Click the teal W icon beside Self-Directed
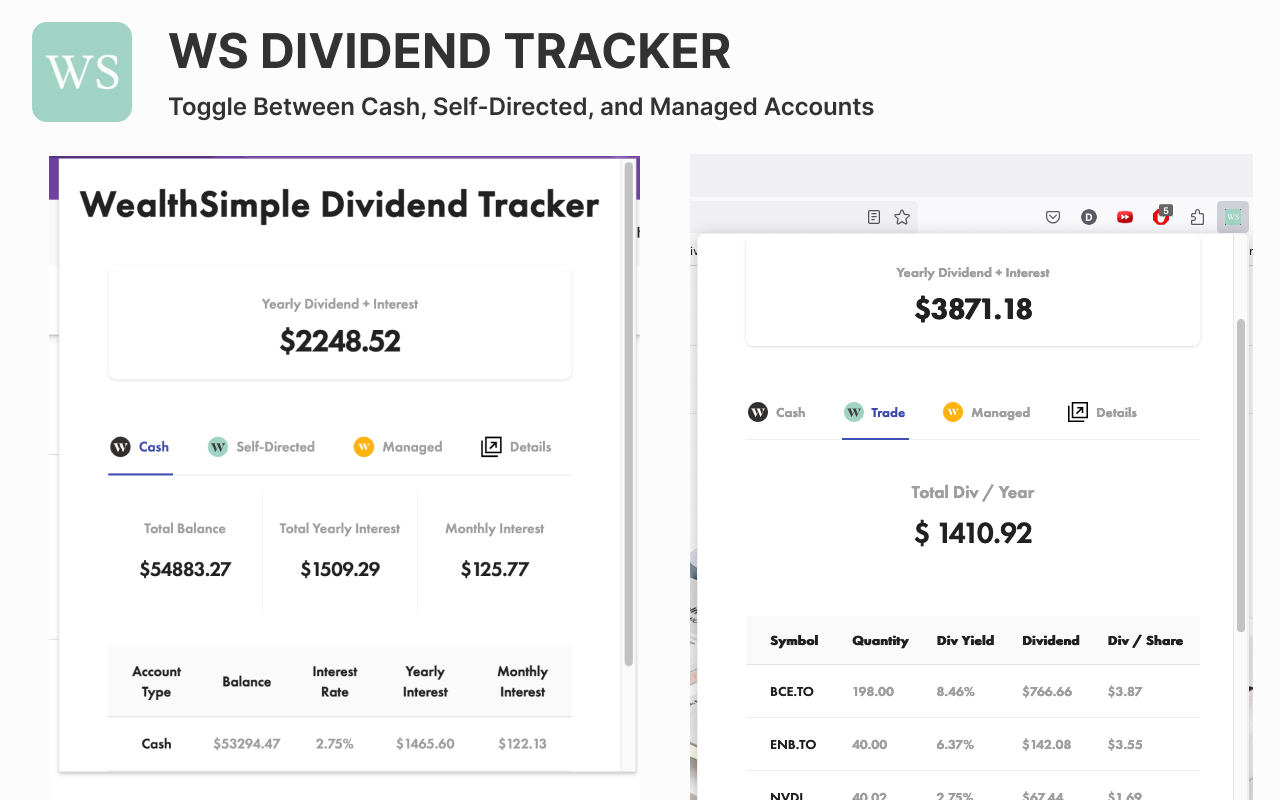 217,447
